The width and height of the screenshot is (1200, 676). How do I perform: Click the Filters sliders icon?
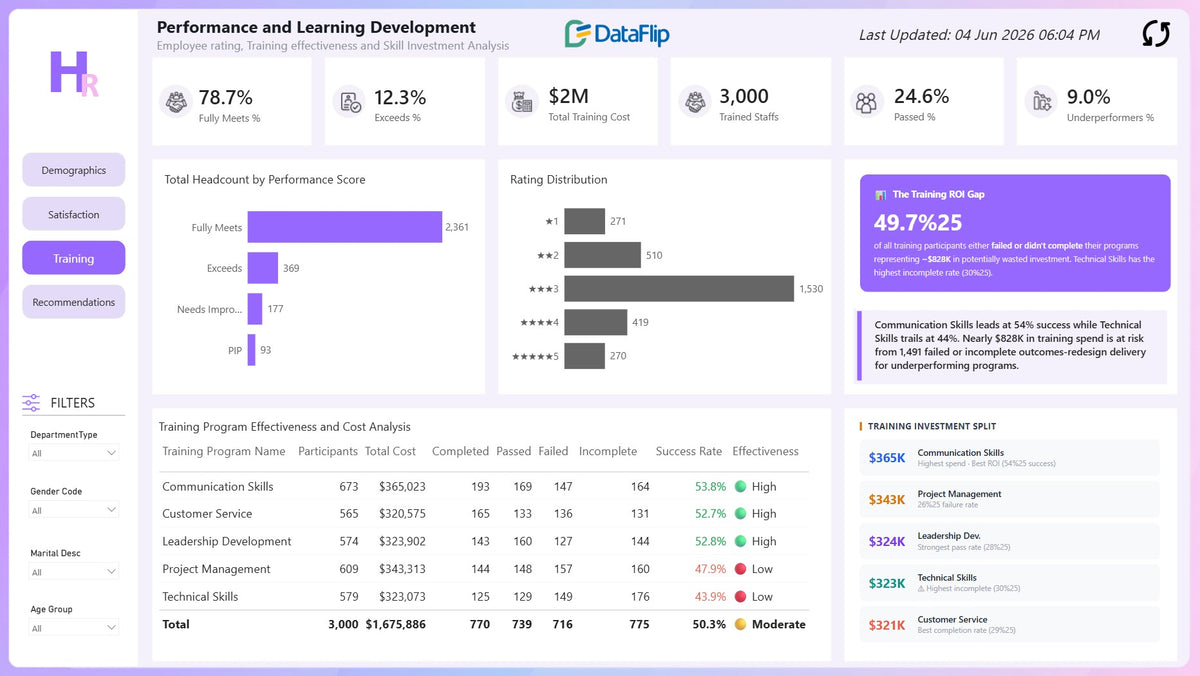[x=31, y=403]
